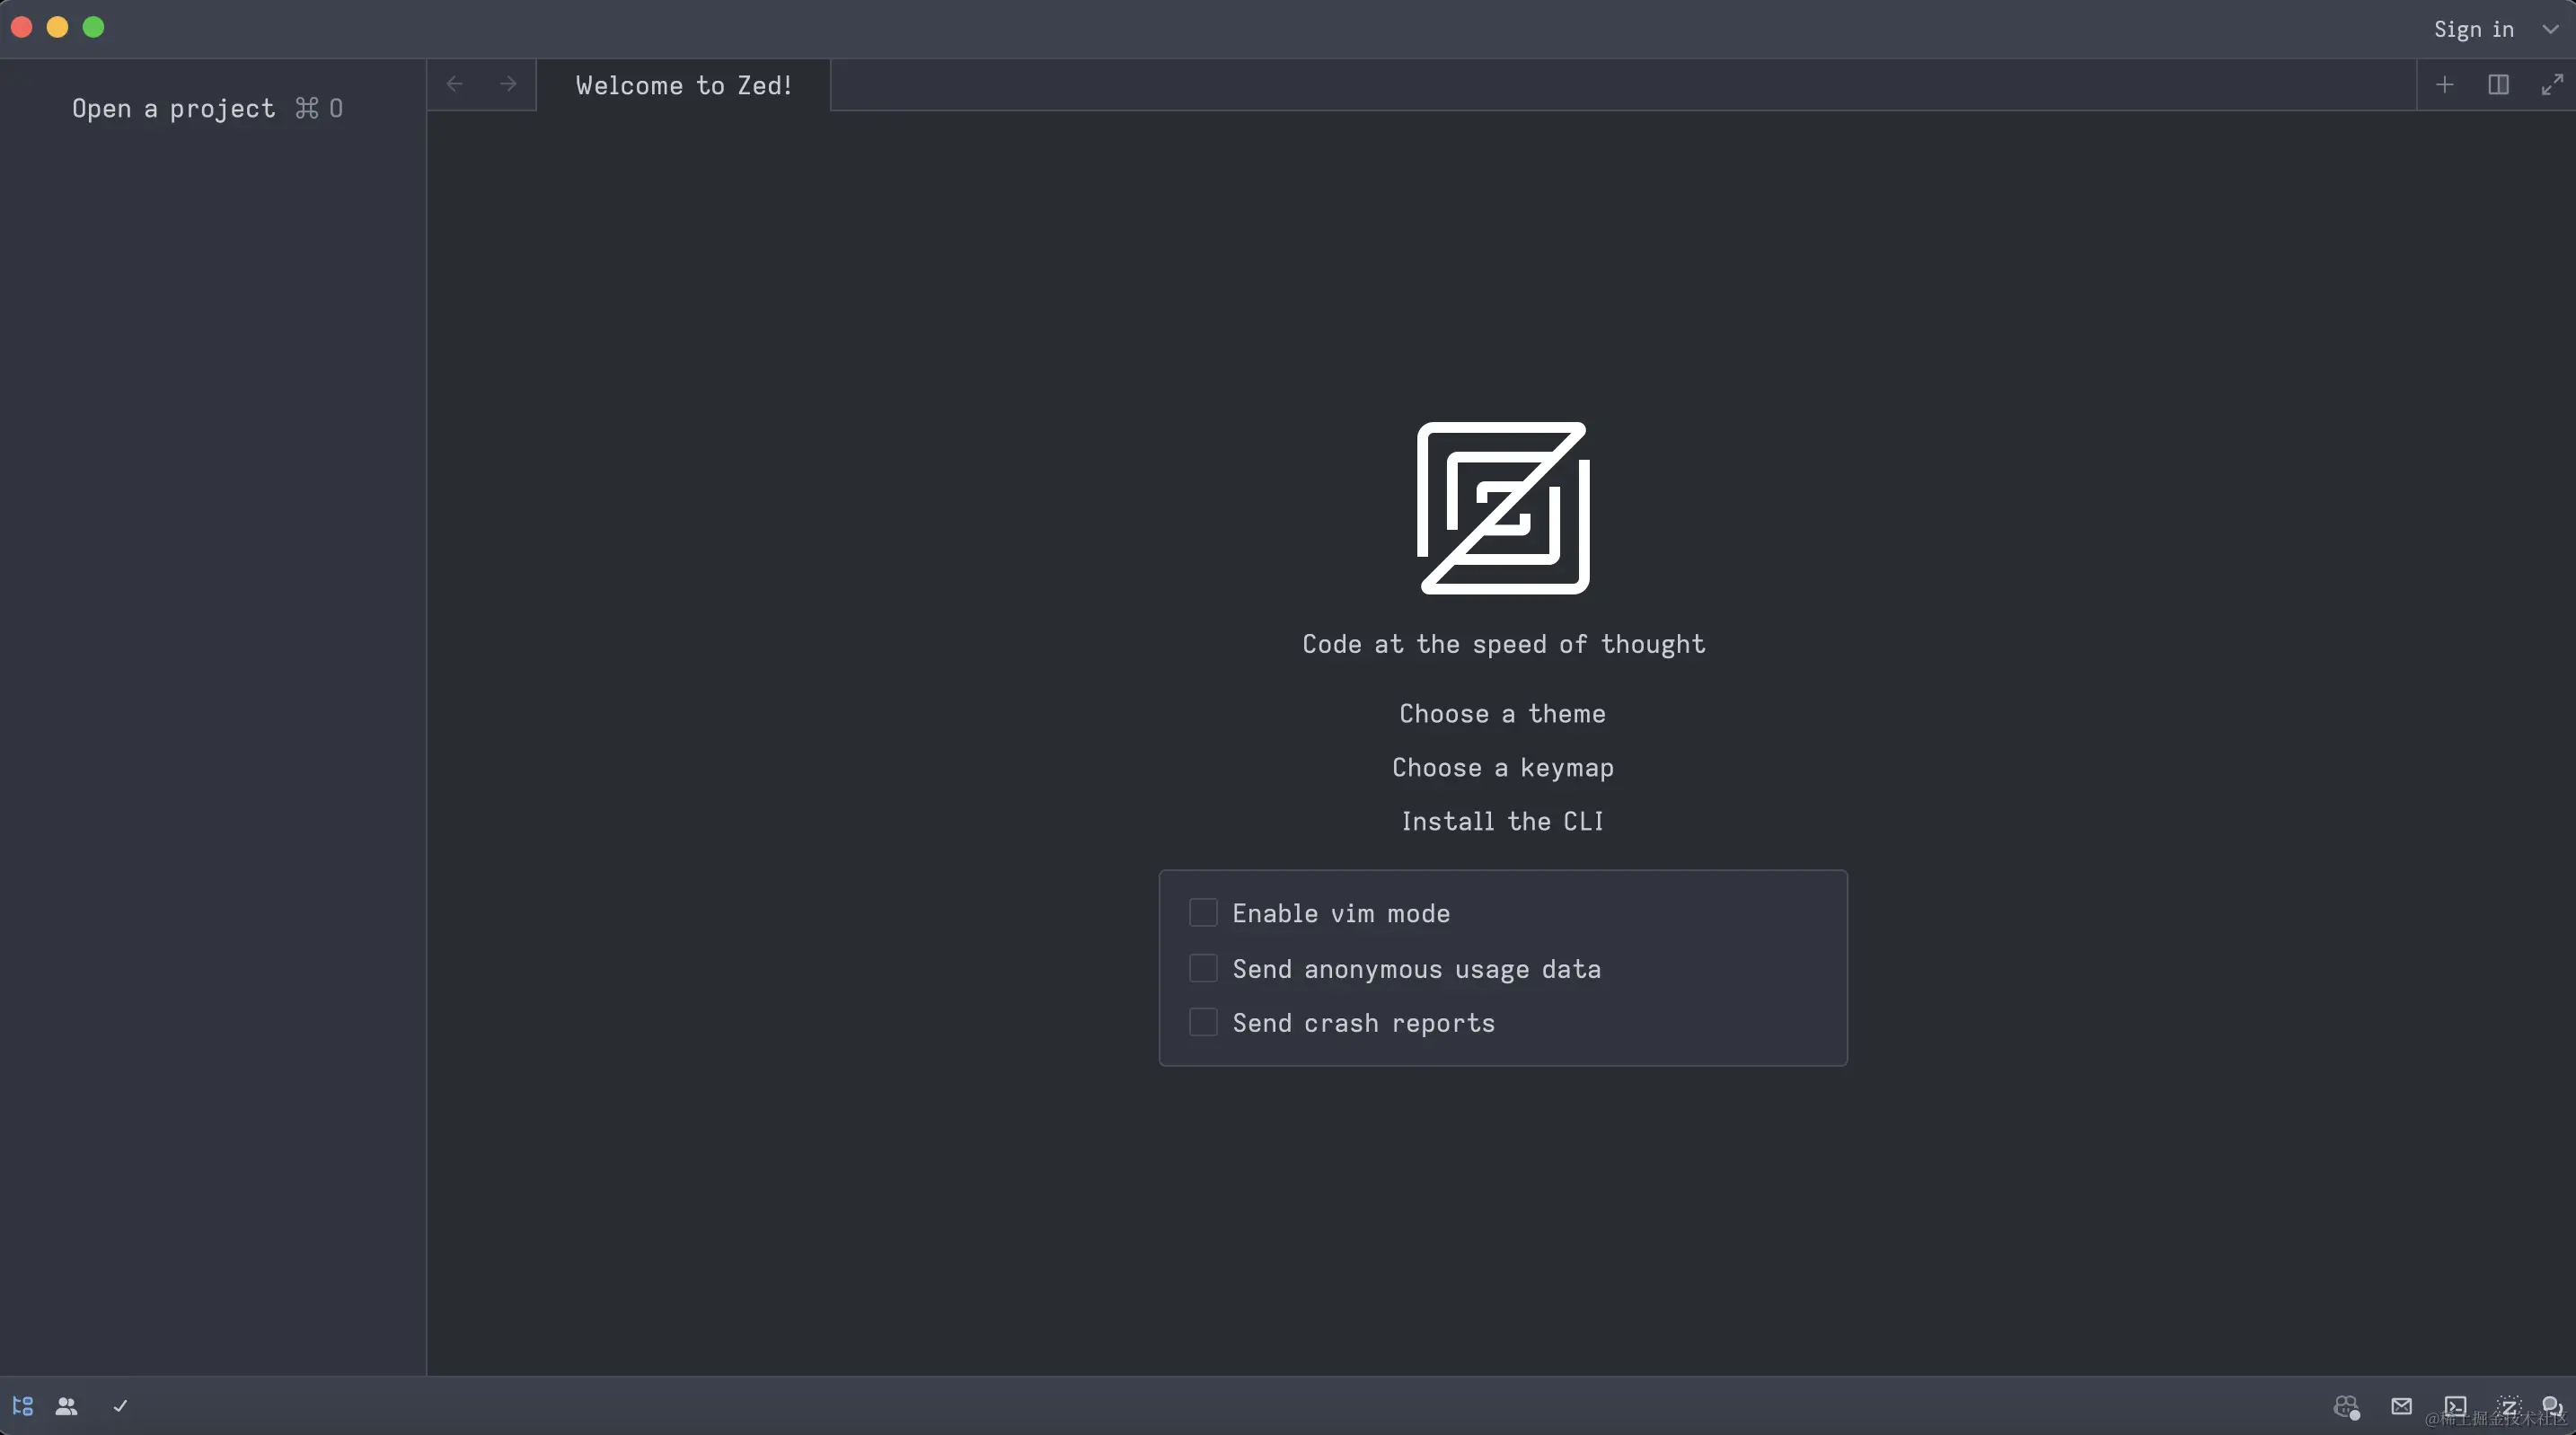This screenshot has height=1435, width=2576.
Task: Expand the user menu chevron beside Sign in
Action: [2550, 29]
